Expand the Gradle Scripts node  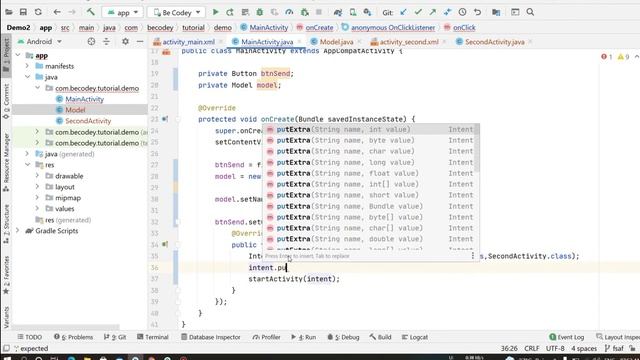pos(18,231)
